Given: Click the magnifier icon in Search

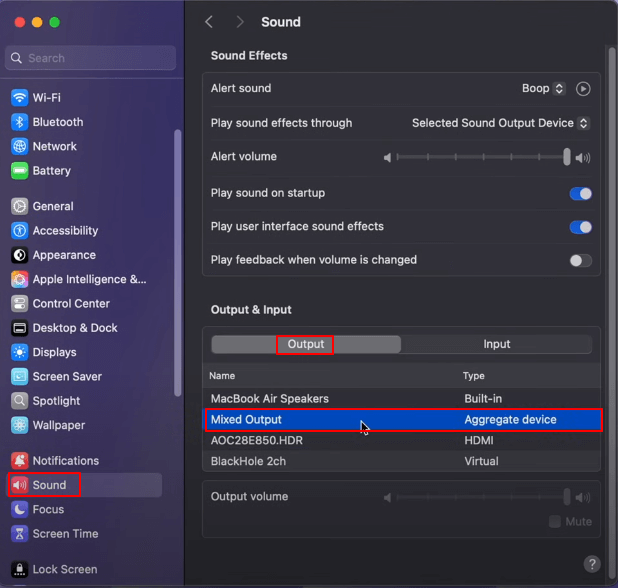Looking at the screenshot, I should pyautogui.click(x=16, y=58).
